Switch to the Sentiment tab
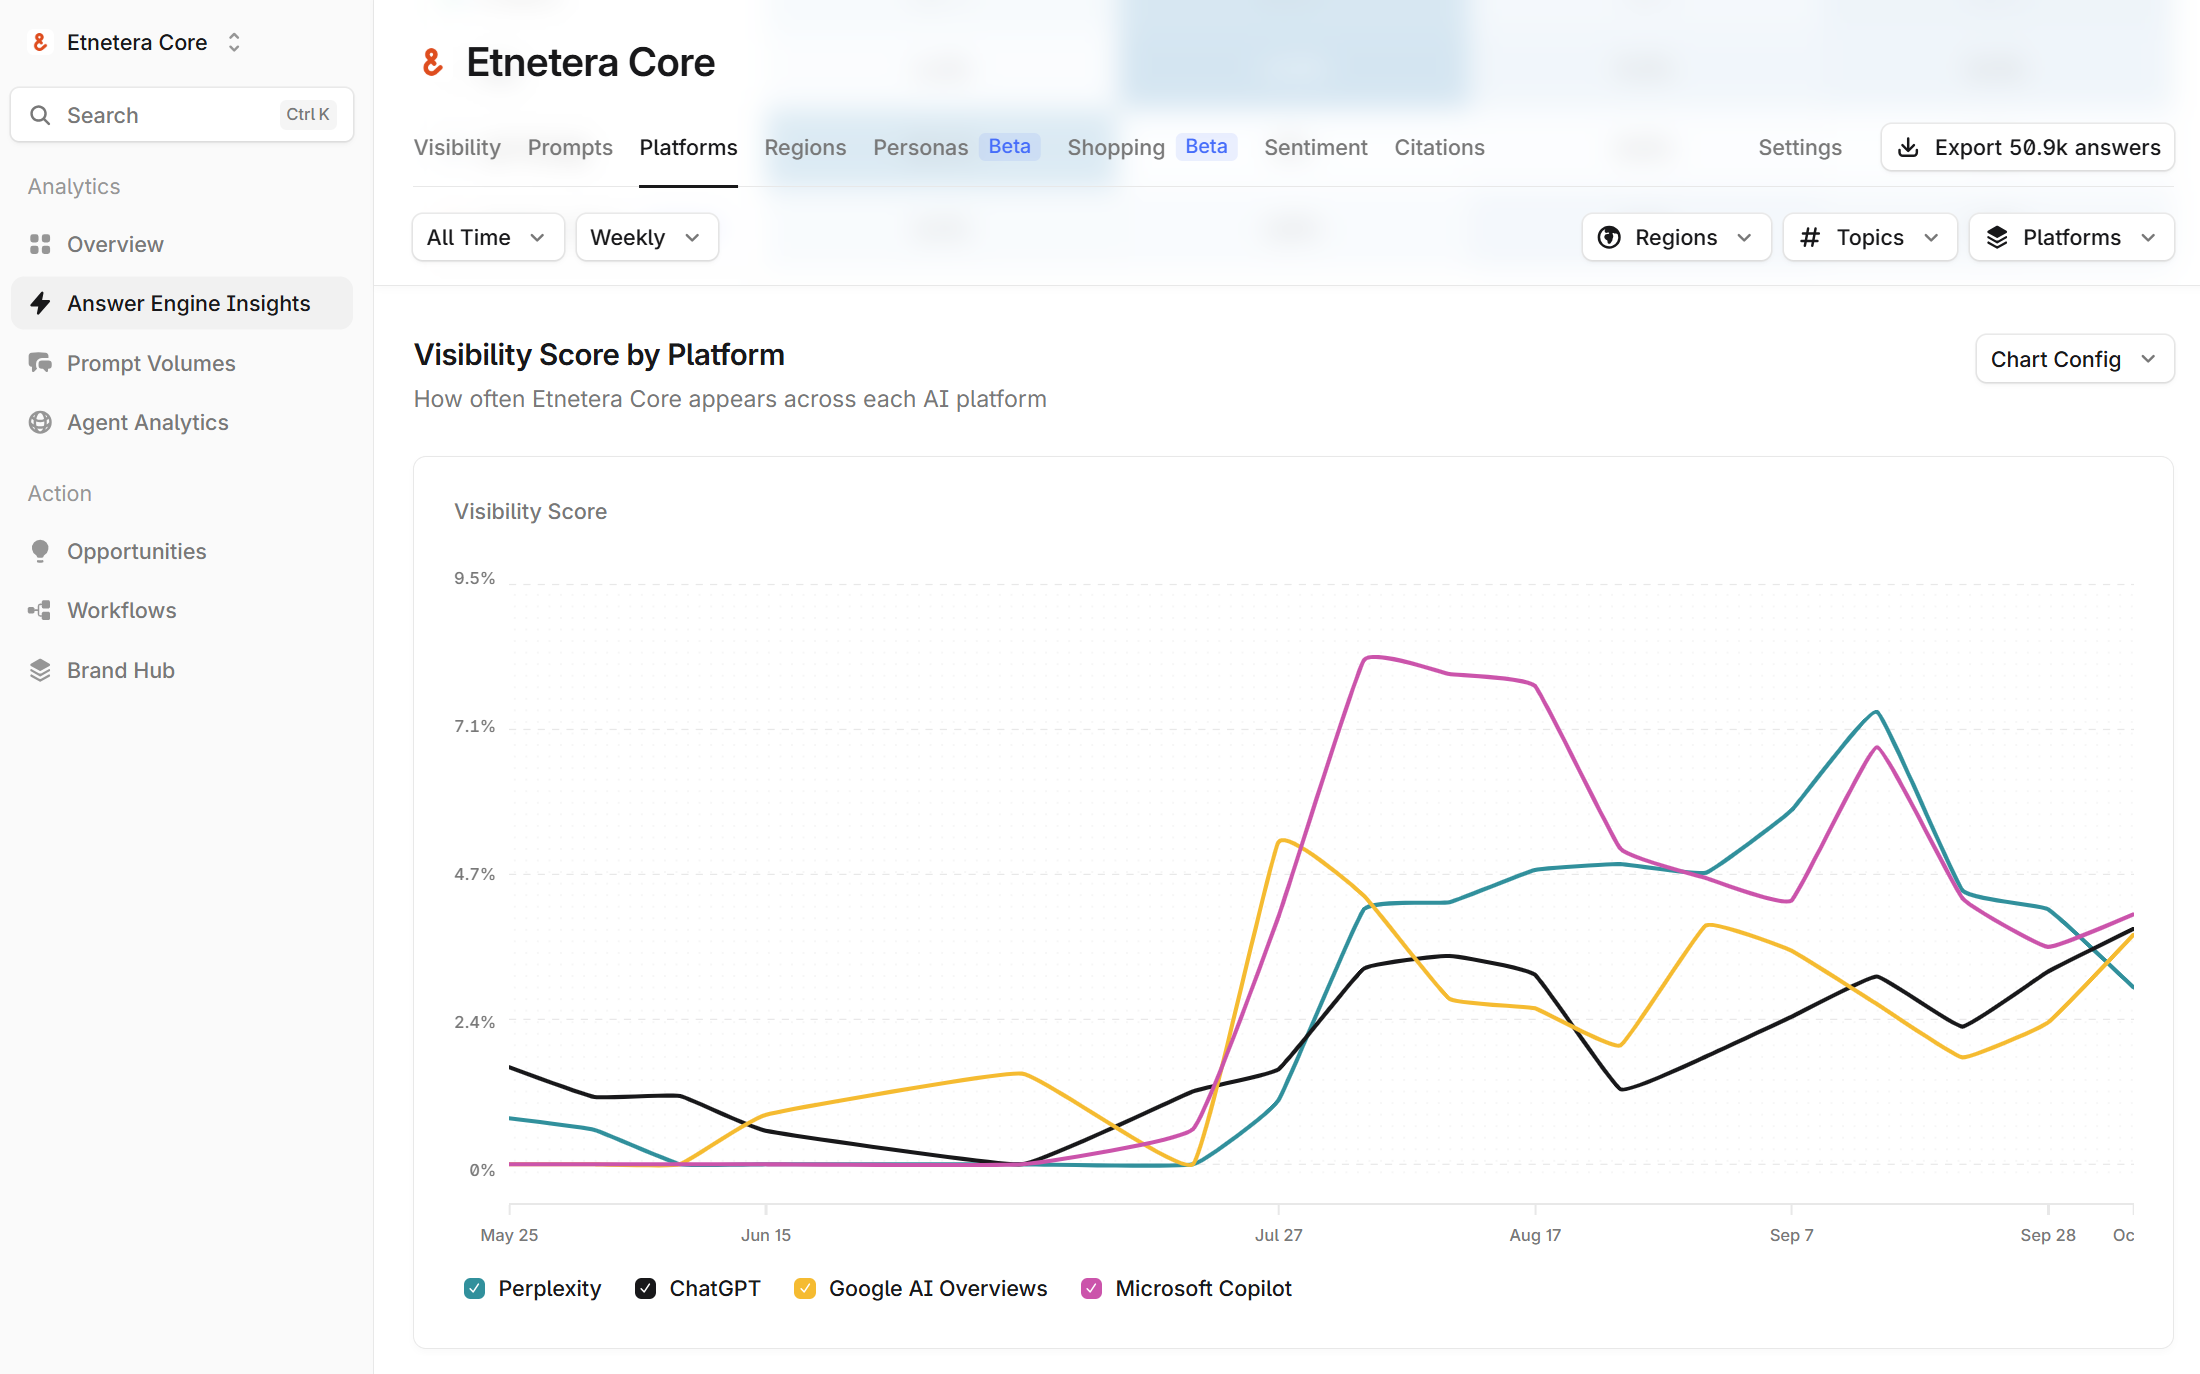This screenshot has height=1374, width=2200. (x=1315, y=147)
